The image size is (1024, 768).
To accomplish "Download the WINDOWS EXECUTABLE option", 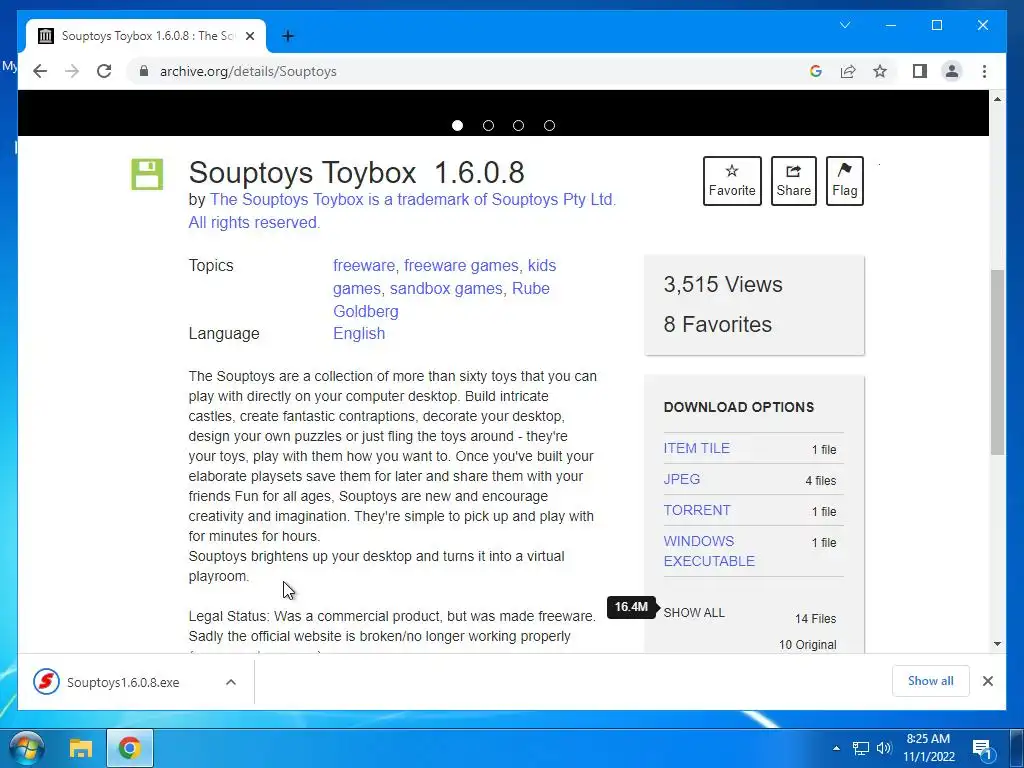I will pyautogui.click(x=709, y=551).
